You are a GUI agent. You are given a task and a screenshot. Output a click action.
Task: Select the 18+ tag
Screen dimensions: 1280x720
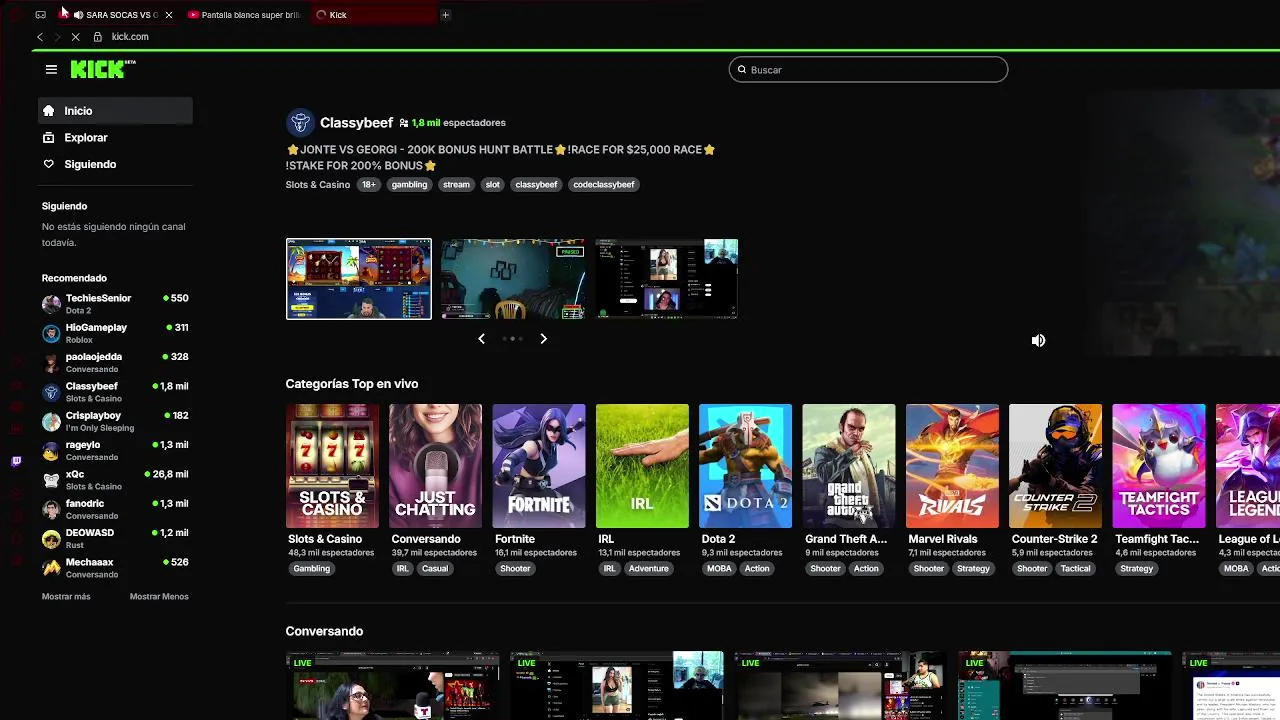click(369, 184)
